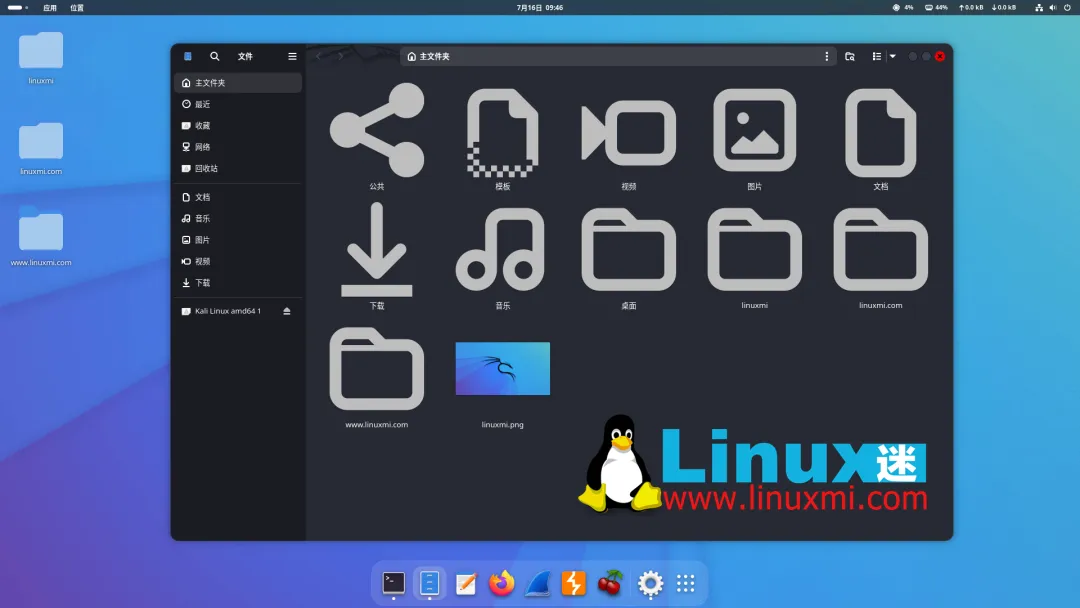Open the 位置 menu in top bar
1080x608 pixels.
(77, 8)
